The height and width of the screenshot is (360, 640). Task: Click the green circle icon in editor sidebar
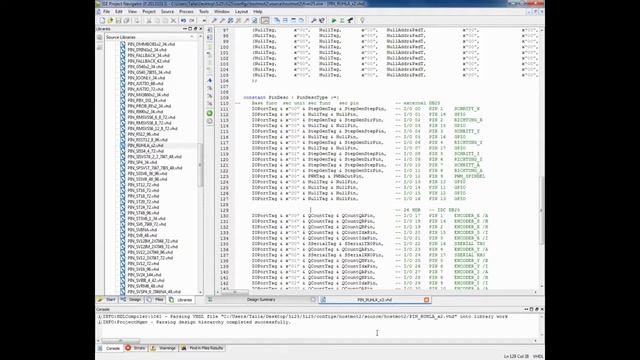210,113
